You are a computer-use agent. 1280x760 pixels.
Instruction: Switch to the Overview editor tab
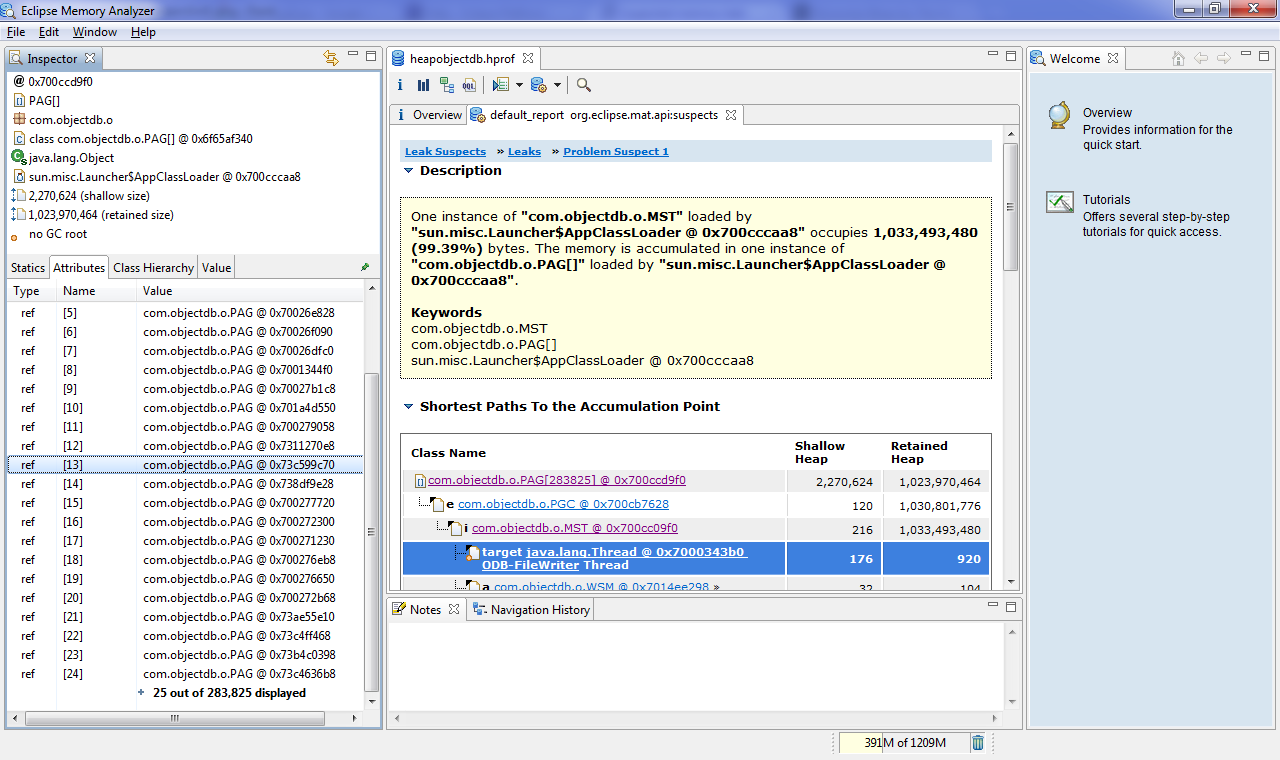tap(429, 115)
